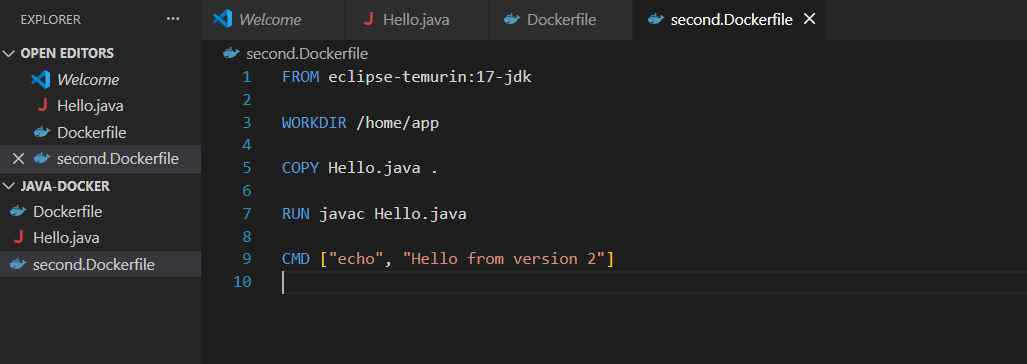
Task: Open Dockerfile in JAVA-DOCKER folder
Action: point(100,211)
